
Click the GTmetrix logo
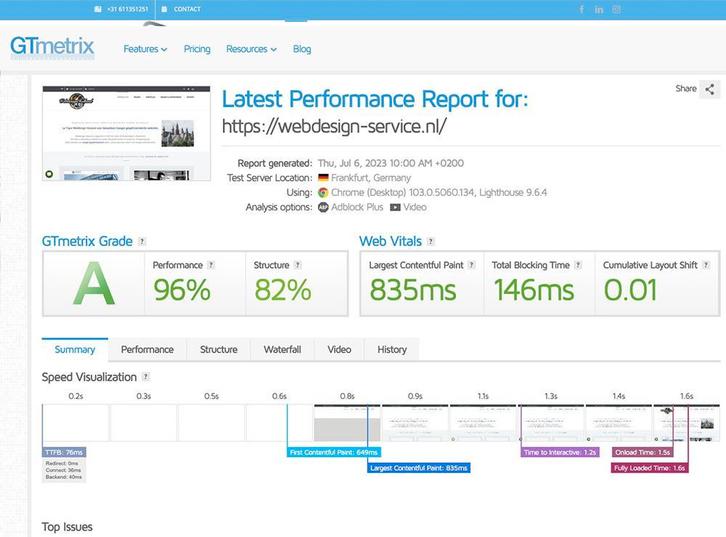(x=52, y=47)
